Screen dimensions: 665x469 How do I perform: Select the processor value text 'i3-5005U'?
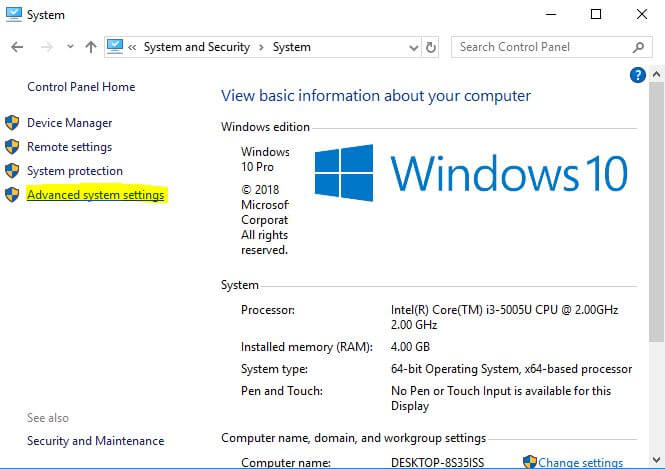coord(509,310)
